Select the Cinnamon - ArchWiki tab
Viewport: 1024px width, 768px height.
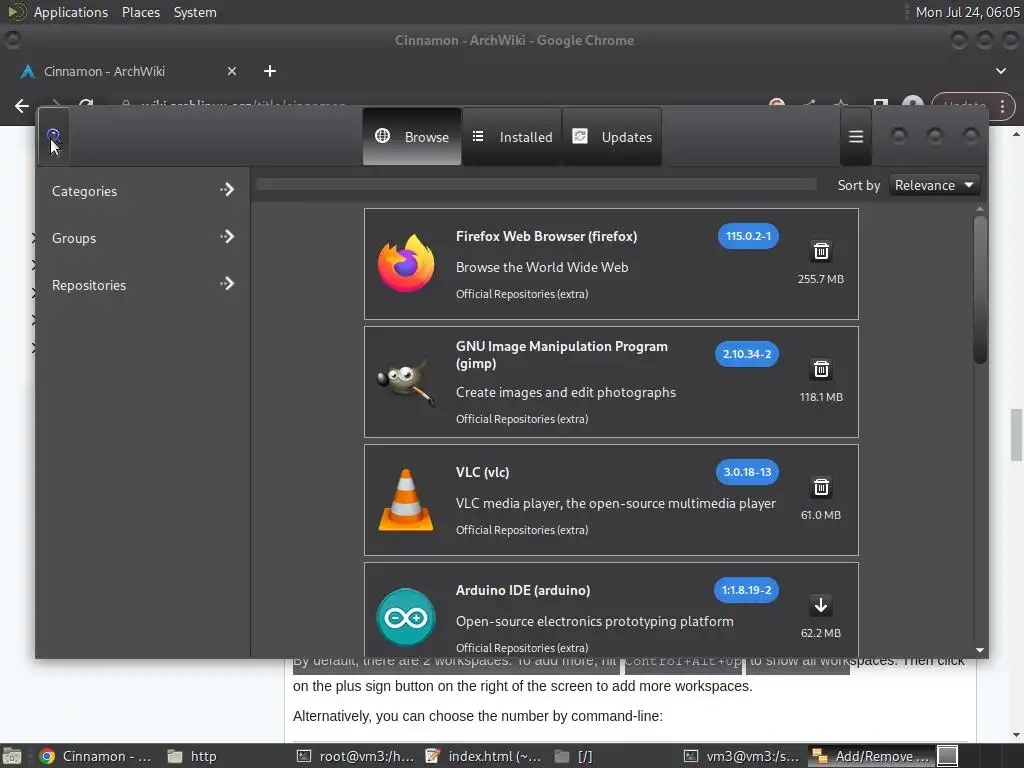point(128,71)
